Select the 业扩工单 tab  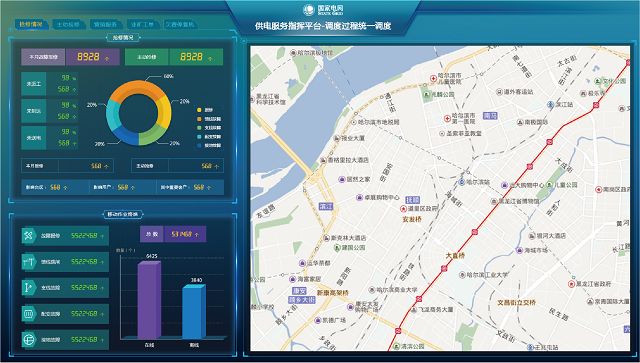tap(142, 24)
